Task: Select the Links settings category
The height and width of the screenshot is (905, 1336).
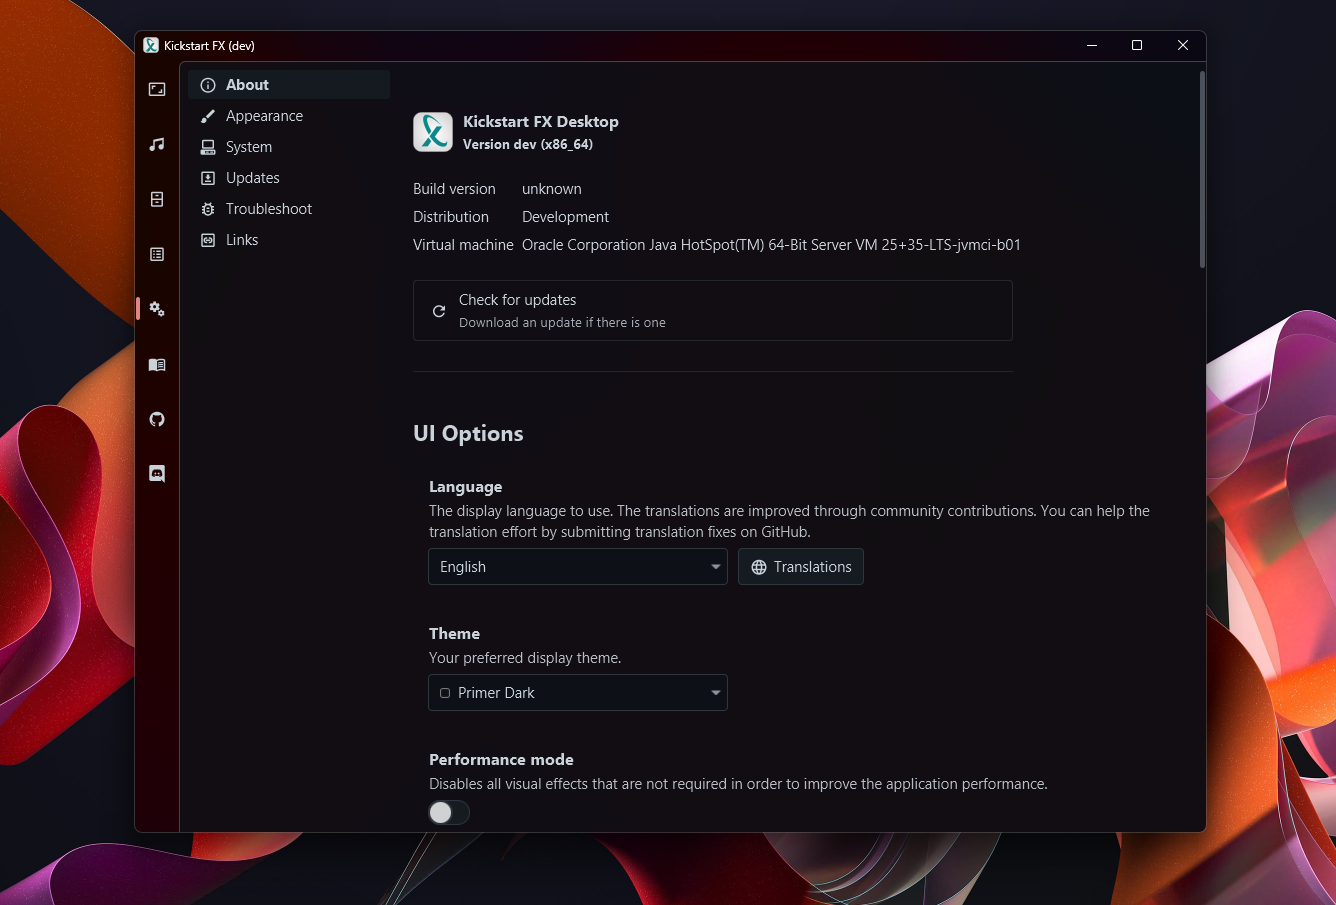Action: [x=289, y=240]
